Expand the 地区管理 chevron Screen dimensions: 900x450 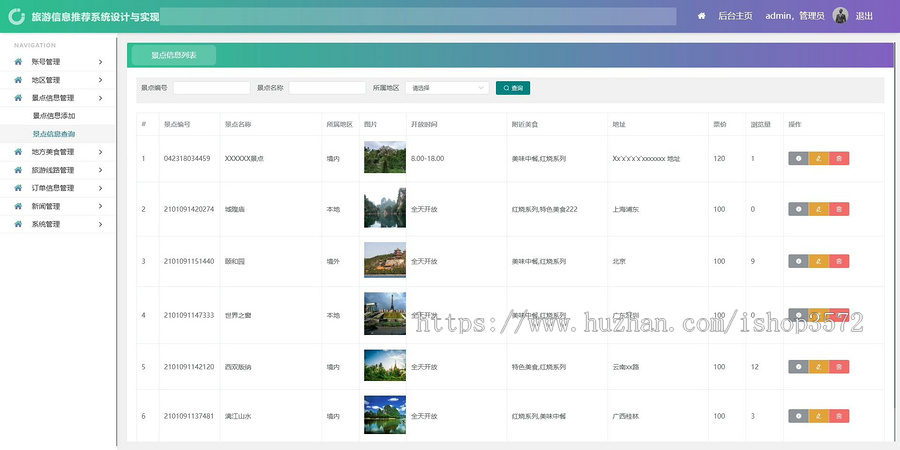click(x=100, y=80)
